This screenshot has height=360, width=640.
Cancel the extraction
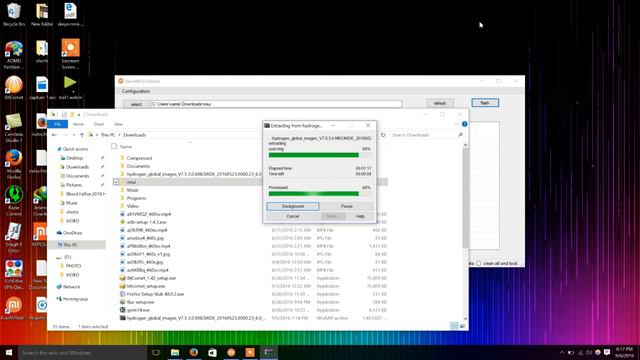click(293, 216)
